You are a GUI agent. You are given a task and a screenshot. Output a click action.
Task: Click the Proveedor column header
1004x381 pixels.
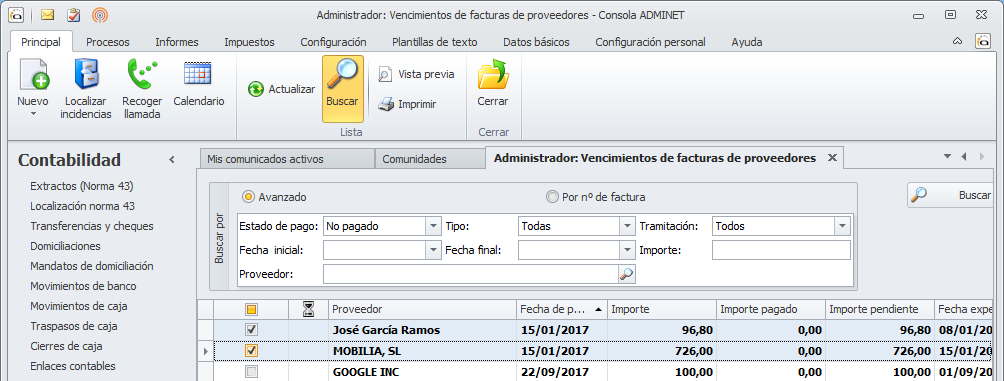[x=422, y=309]
